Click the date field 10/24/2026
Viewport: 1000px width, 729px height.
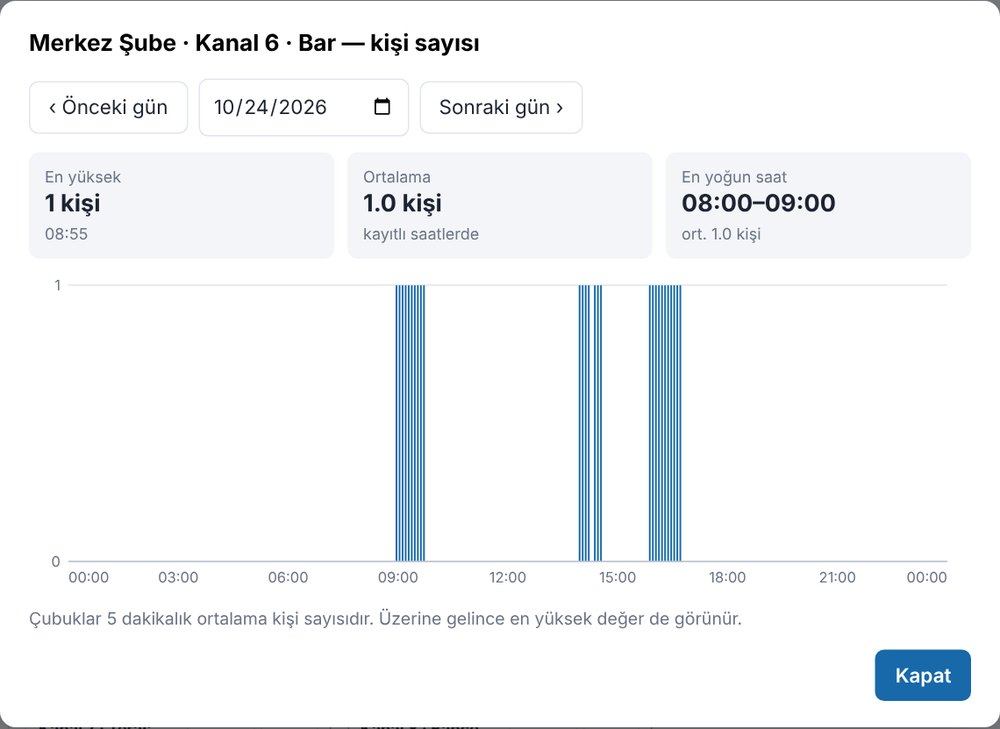click(x=304, y=107)
